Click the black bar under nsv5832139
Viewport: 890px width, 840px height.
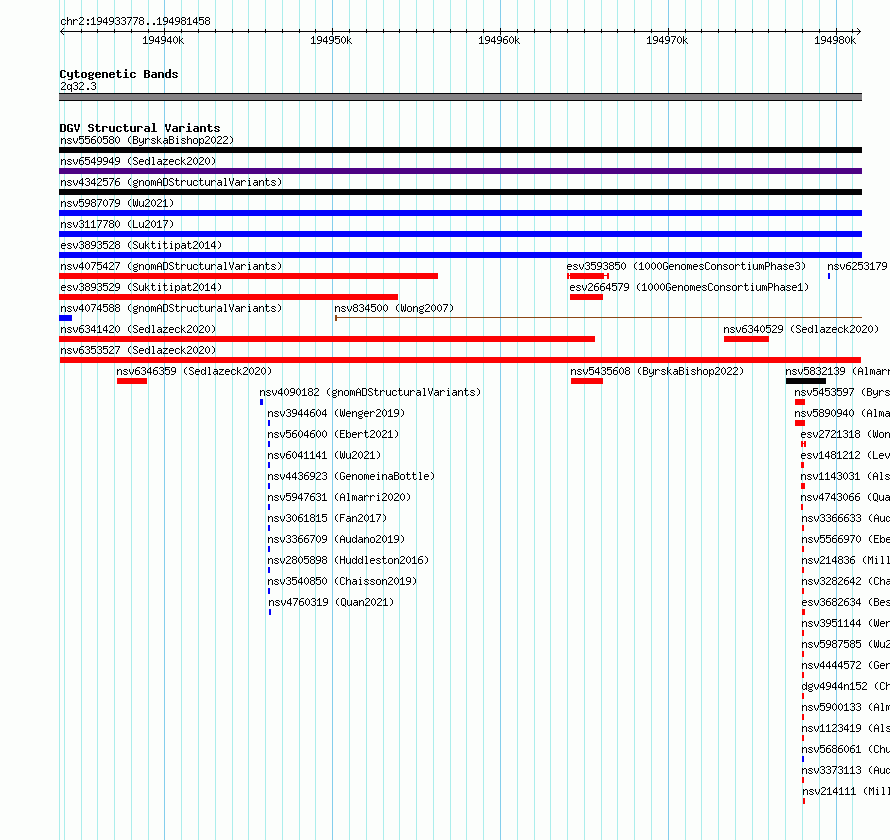tap(805, 381)
